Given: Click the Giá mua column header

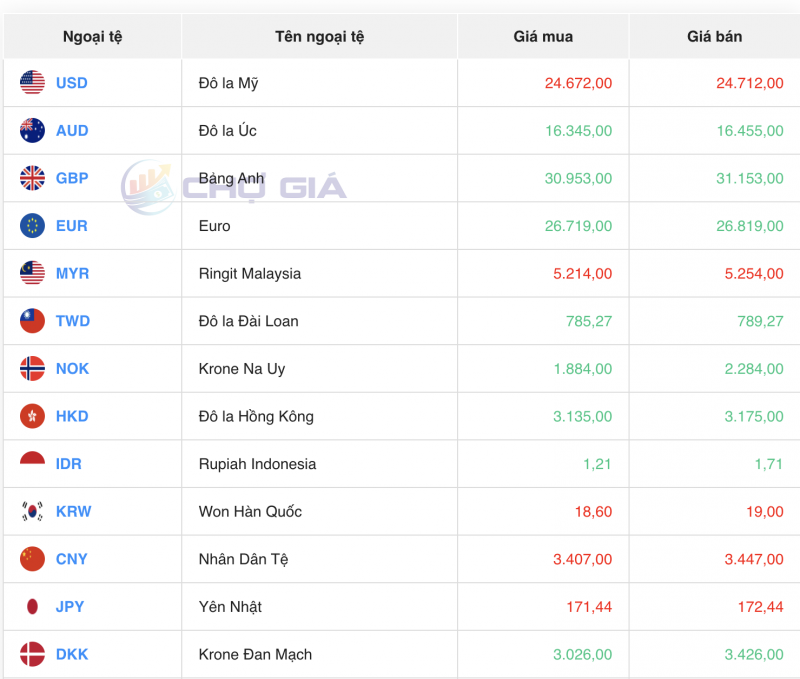Looking at the screenshot, I should [x=541, y=36].
